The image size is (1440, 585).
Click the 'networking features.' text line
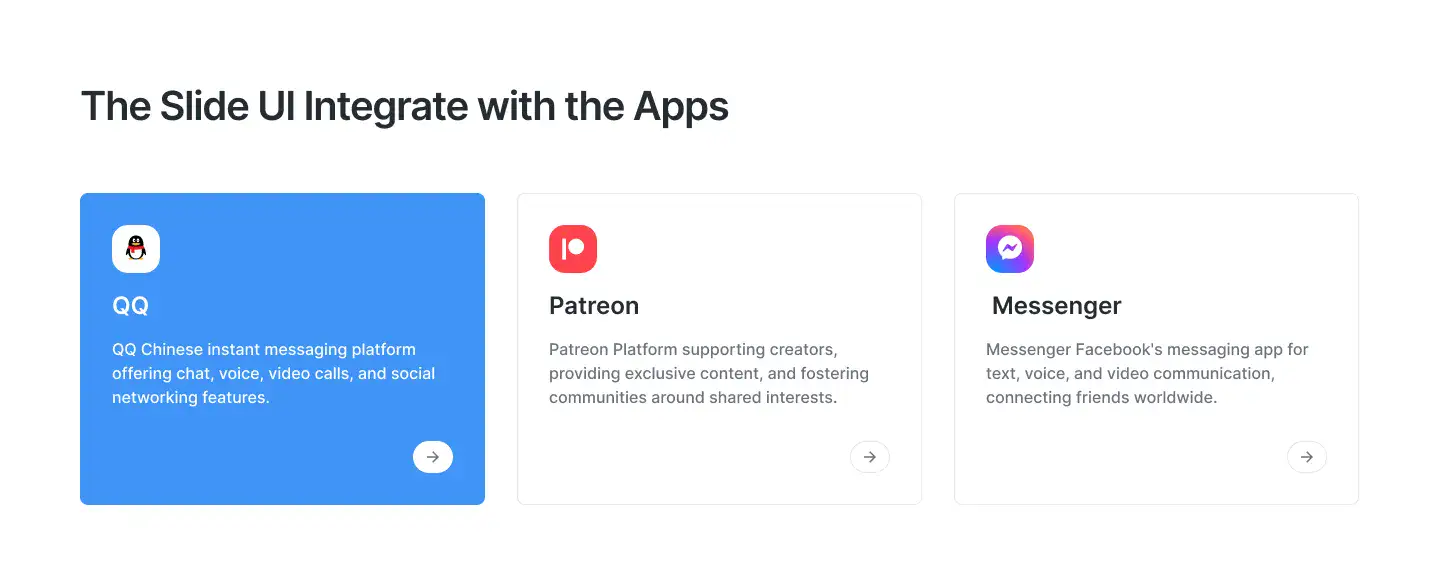tap(191, 398)
